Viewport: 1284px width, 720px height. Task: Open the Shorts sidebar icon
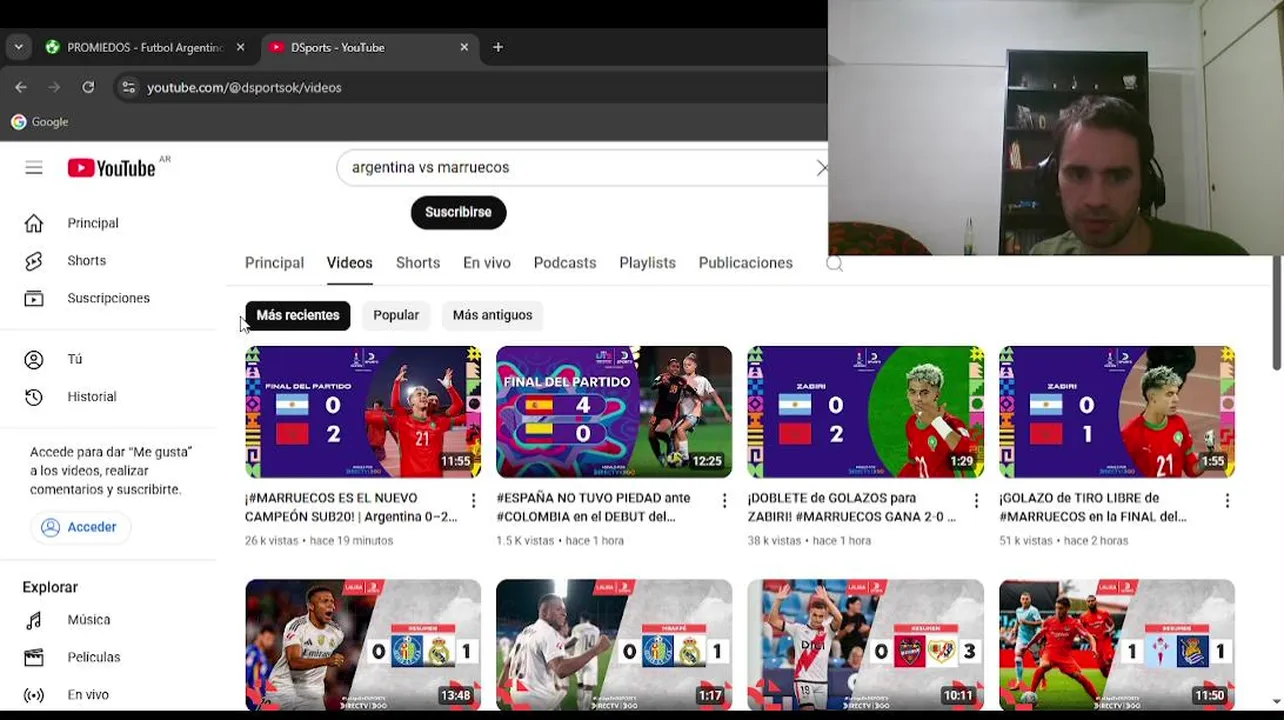(34, 261)
